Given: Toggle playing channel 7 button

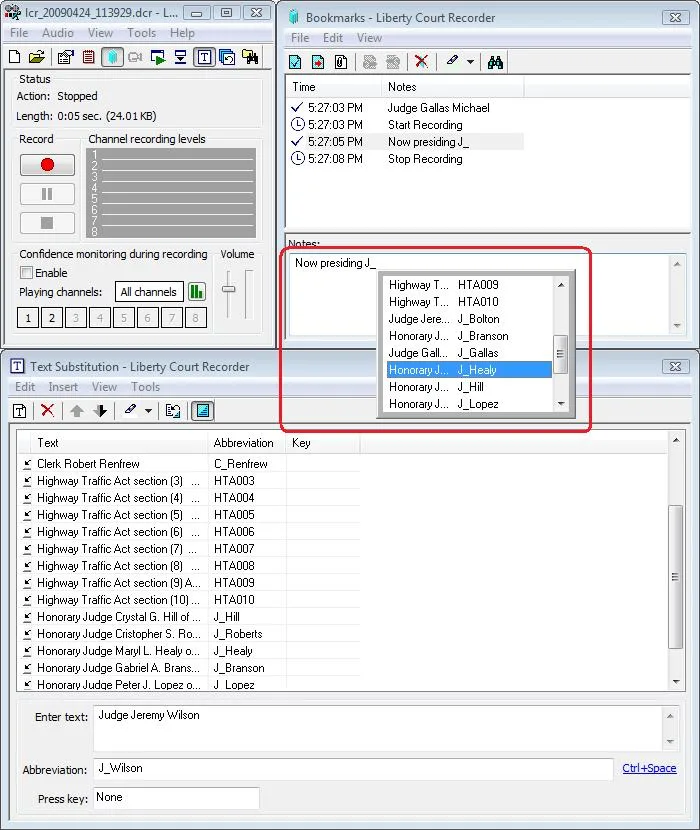Looking at the screenshot, I should point(172,318).
